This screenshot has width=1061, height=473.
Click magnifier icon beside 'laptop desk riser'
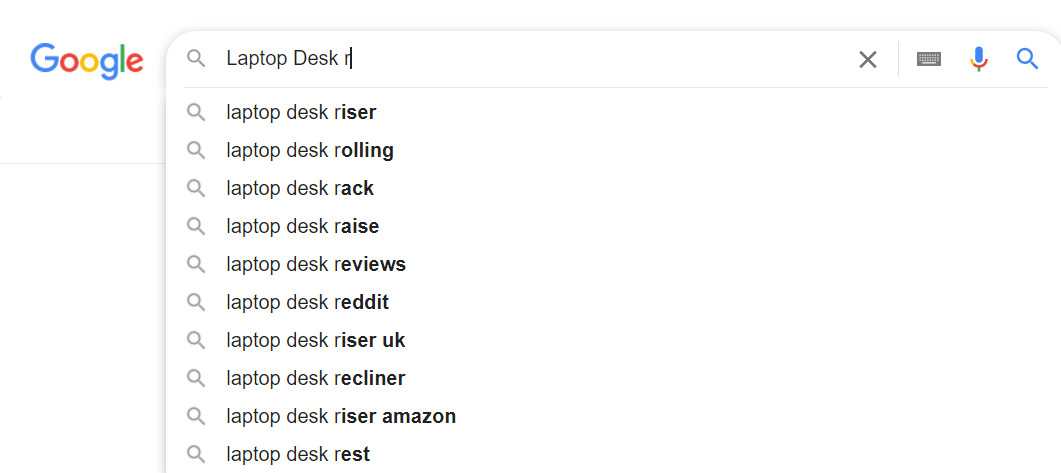196,112
